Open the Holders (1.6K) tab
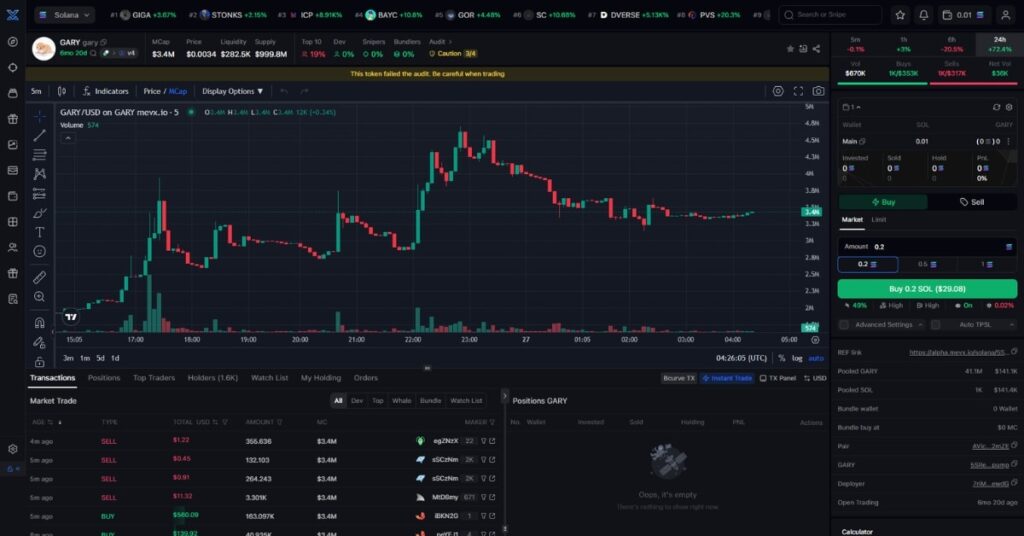1024x536 pixels. pos(212,378)
